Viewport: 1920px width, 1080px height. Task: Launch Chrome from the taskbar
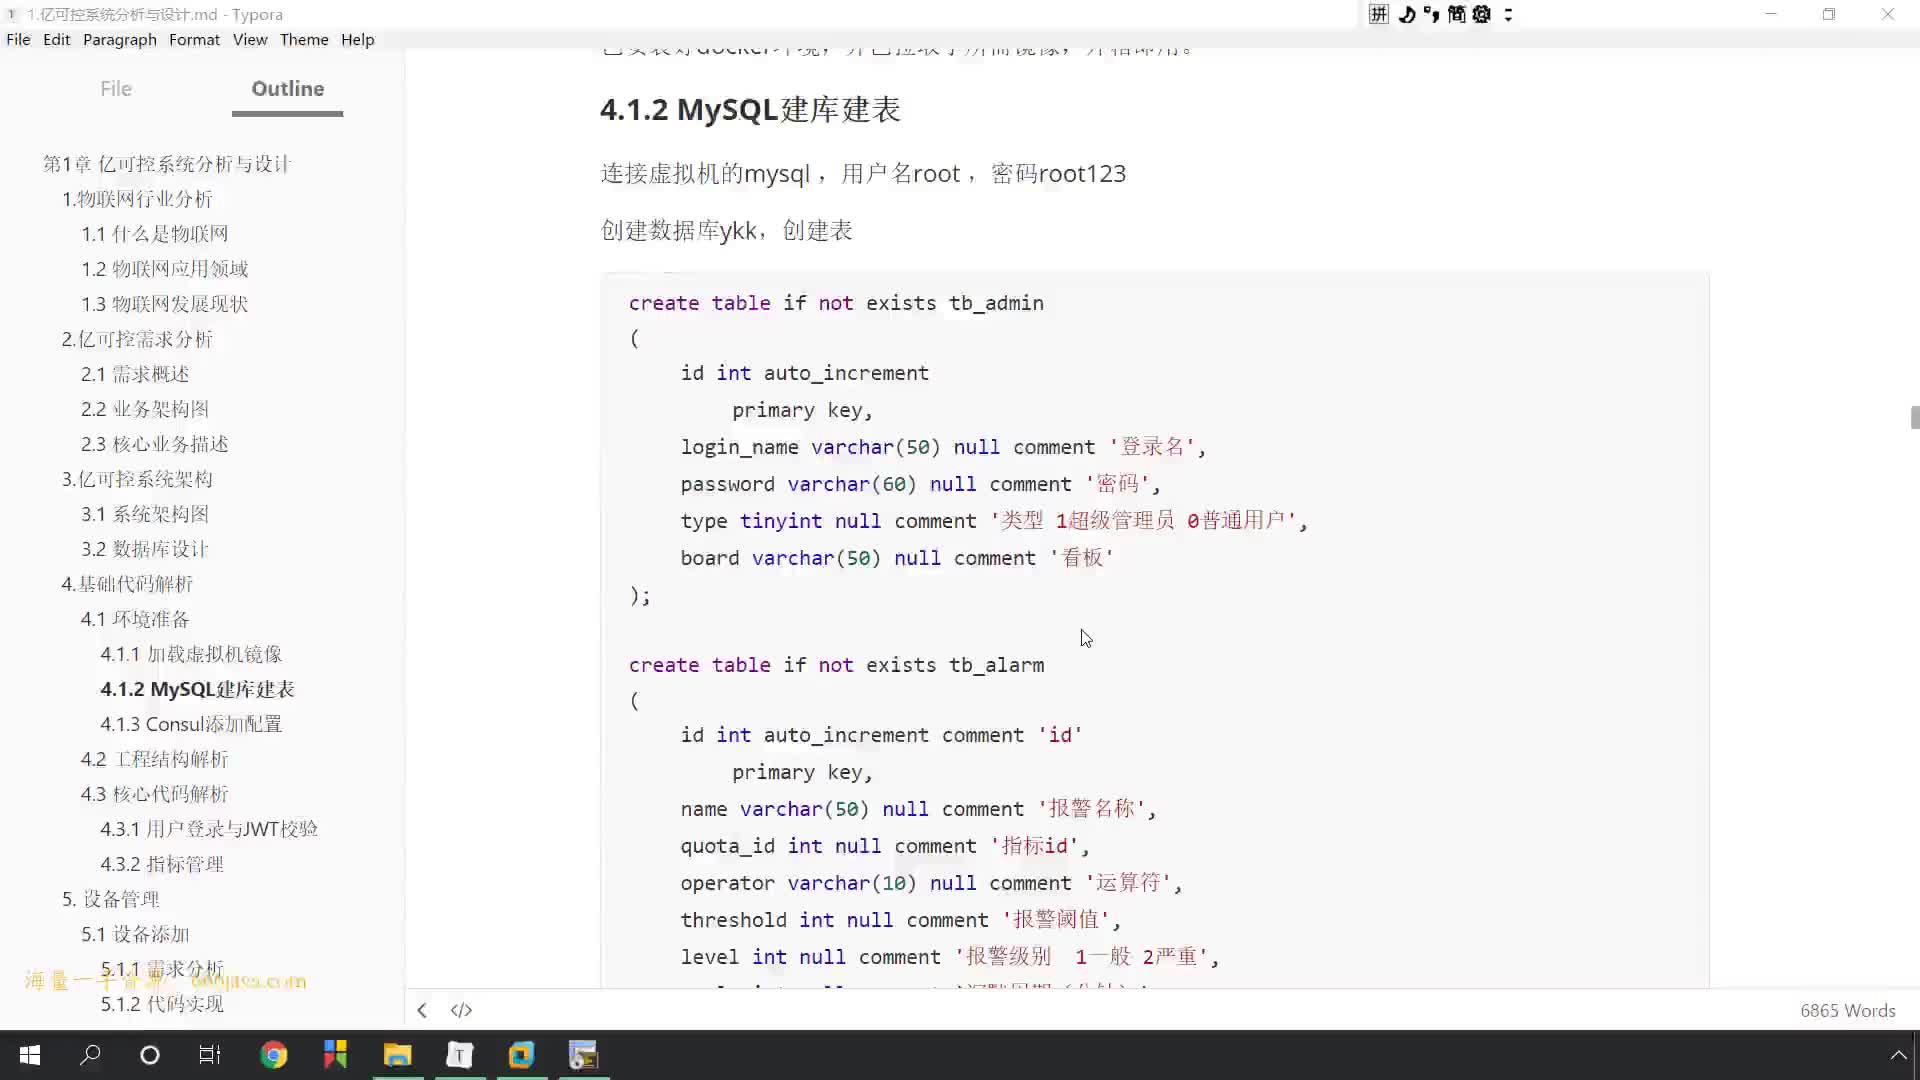pos(273,1055)
